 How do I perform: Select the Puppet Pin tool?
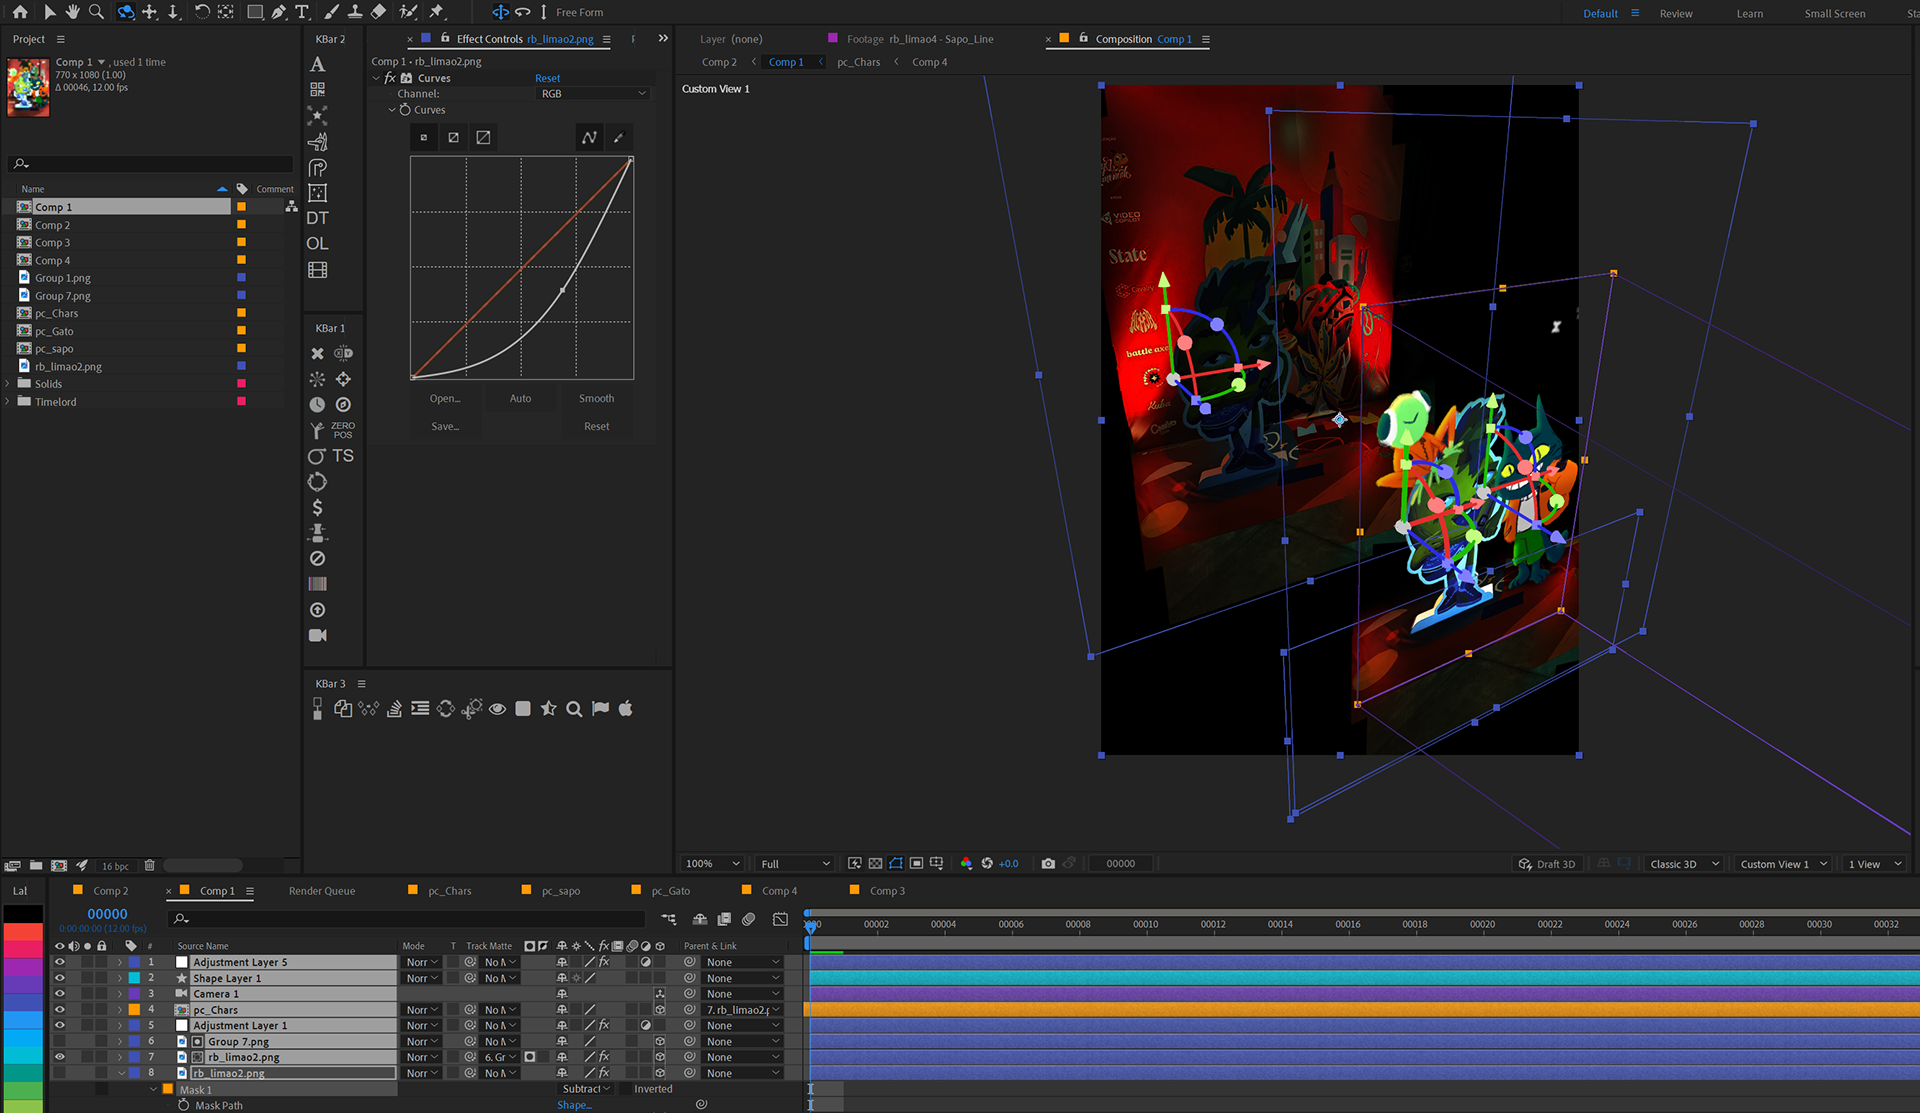pos(437,12)
